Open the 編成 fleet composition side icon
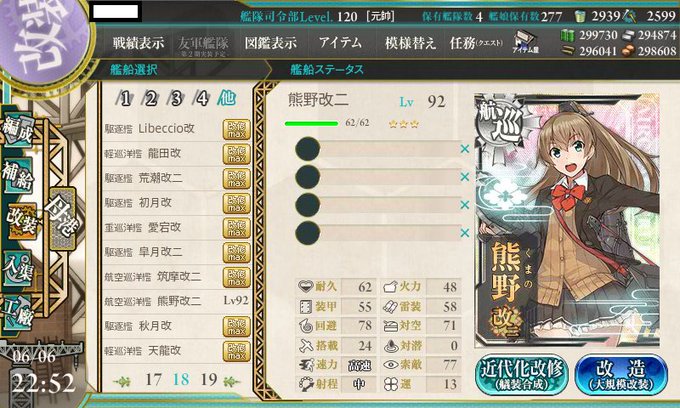Image resolution: width=680 pixels, height=408 pixels. tap(18, 131)
